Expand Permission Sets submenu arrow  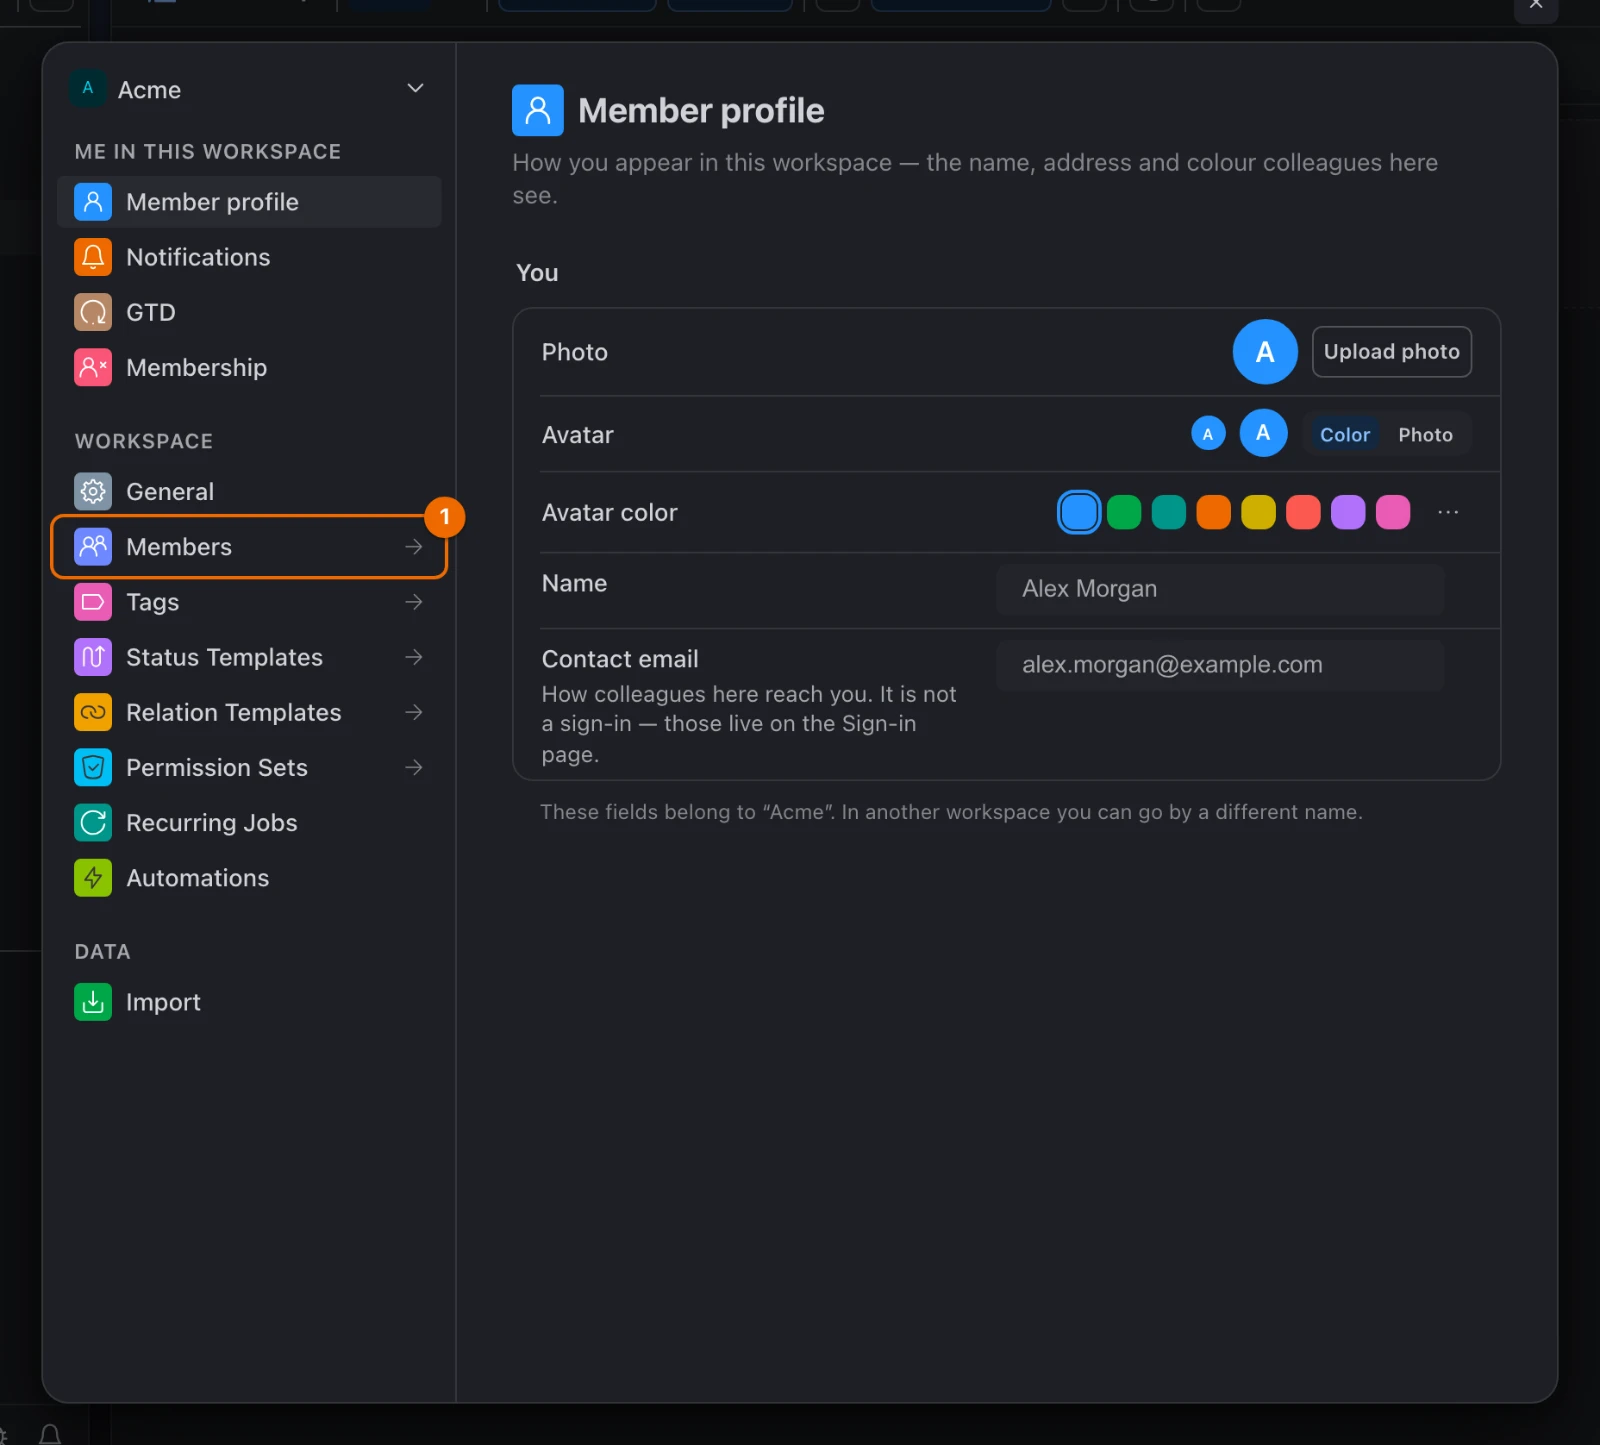coord(413,767)
